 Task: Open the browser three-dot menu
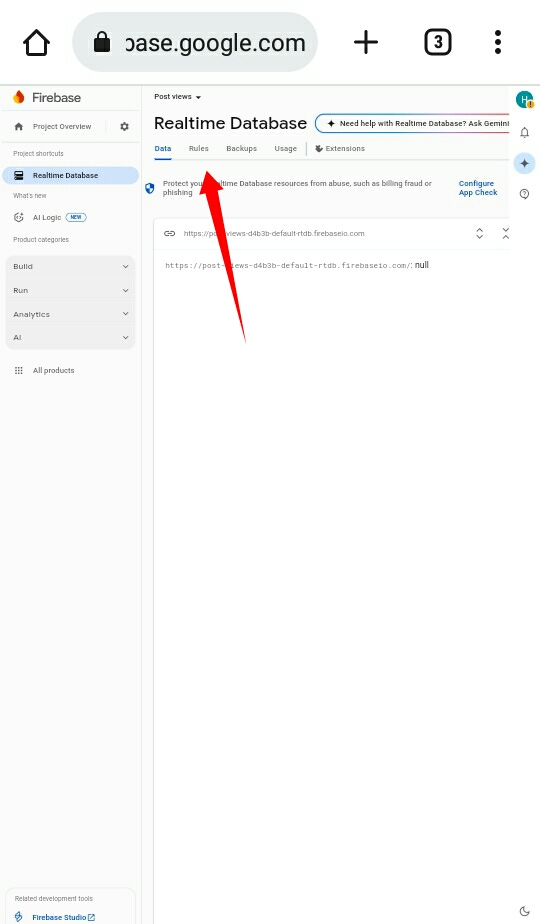498,42
